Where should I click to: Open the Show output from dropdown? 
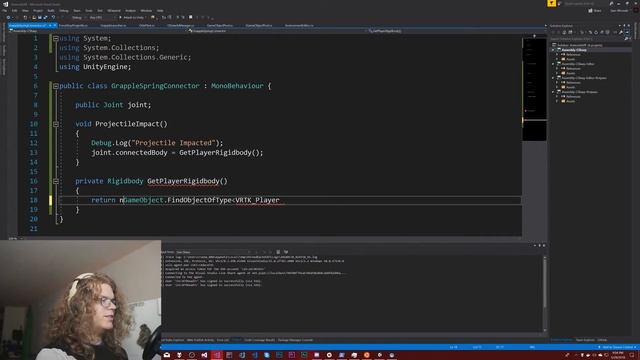coord(213,252)
